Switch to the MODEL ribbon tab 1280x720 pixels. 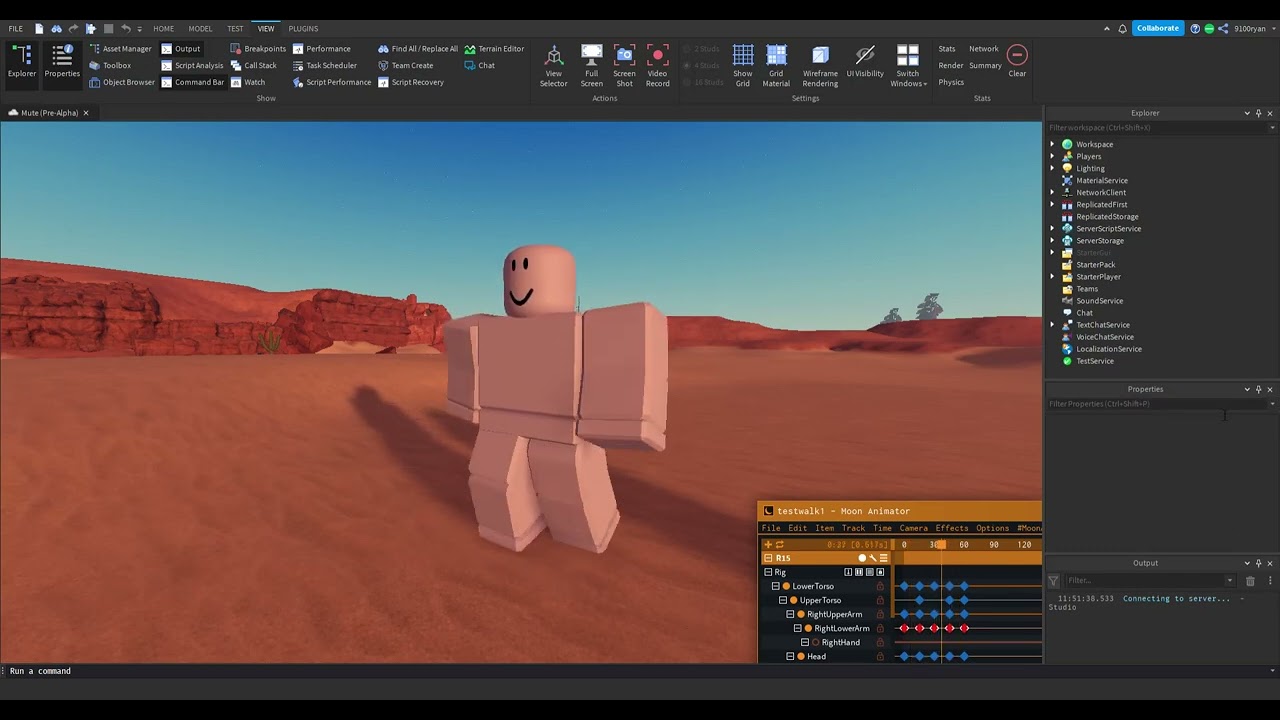[x=200, y=28]
